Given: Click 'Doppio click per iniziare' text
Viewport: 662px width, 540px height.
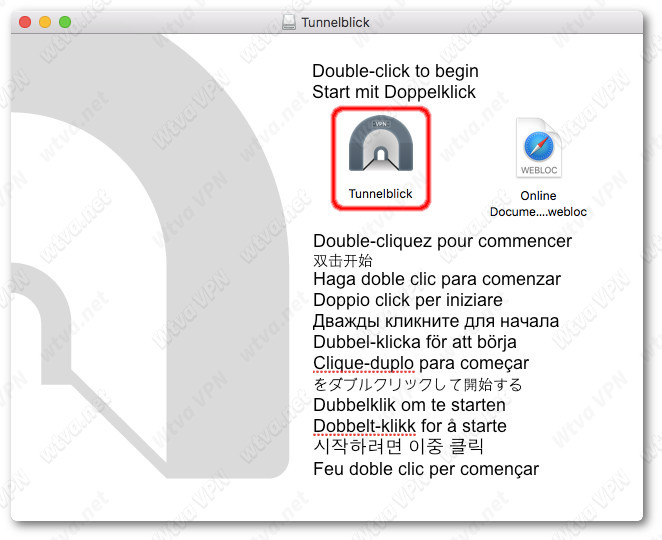Looking at the screenshot, I should point(408,300).
